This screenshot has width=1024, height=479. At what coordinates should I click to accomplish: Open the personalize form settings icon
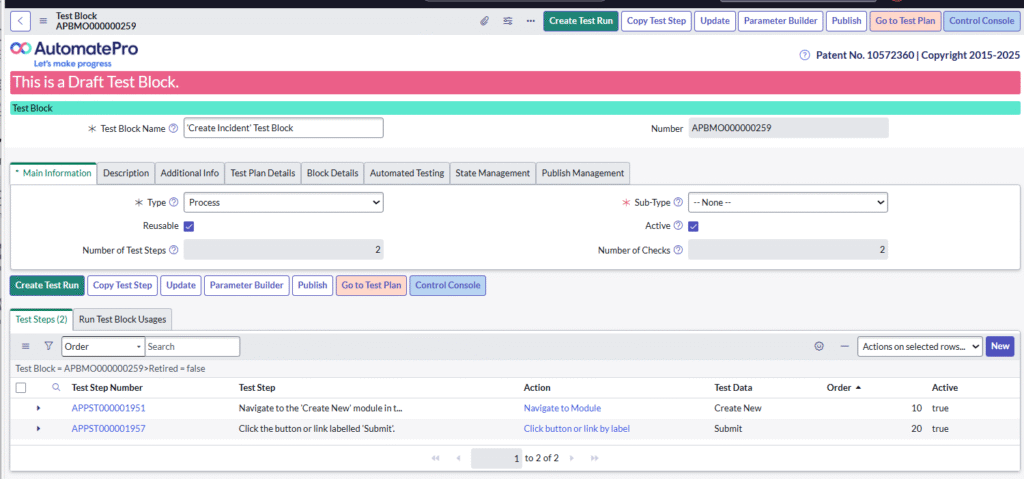[507, 21]
